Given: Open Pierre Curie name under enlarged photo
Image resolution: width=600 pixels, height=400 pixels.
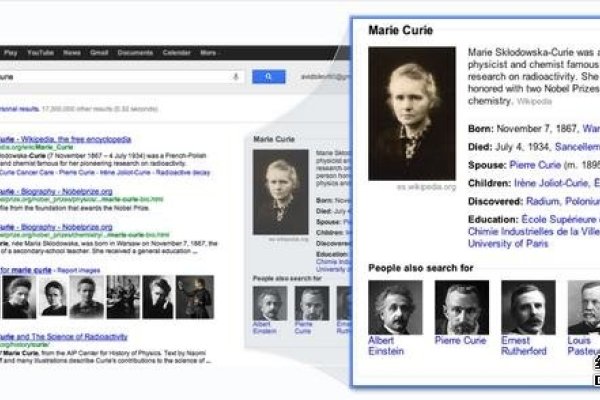Looking at the screenshot, I should click(x=460, y=340).
